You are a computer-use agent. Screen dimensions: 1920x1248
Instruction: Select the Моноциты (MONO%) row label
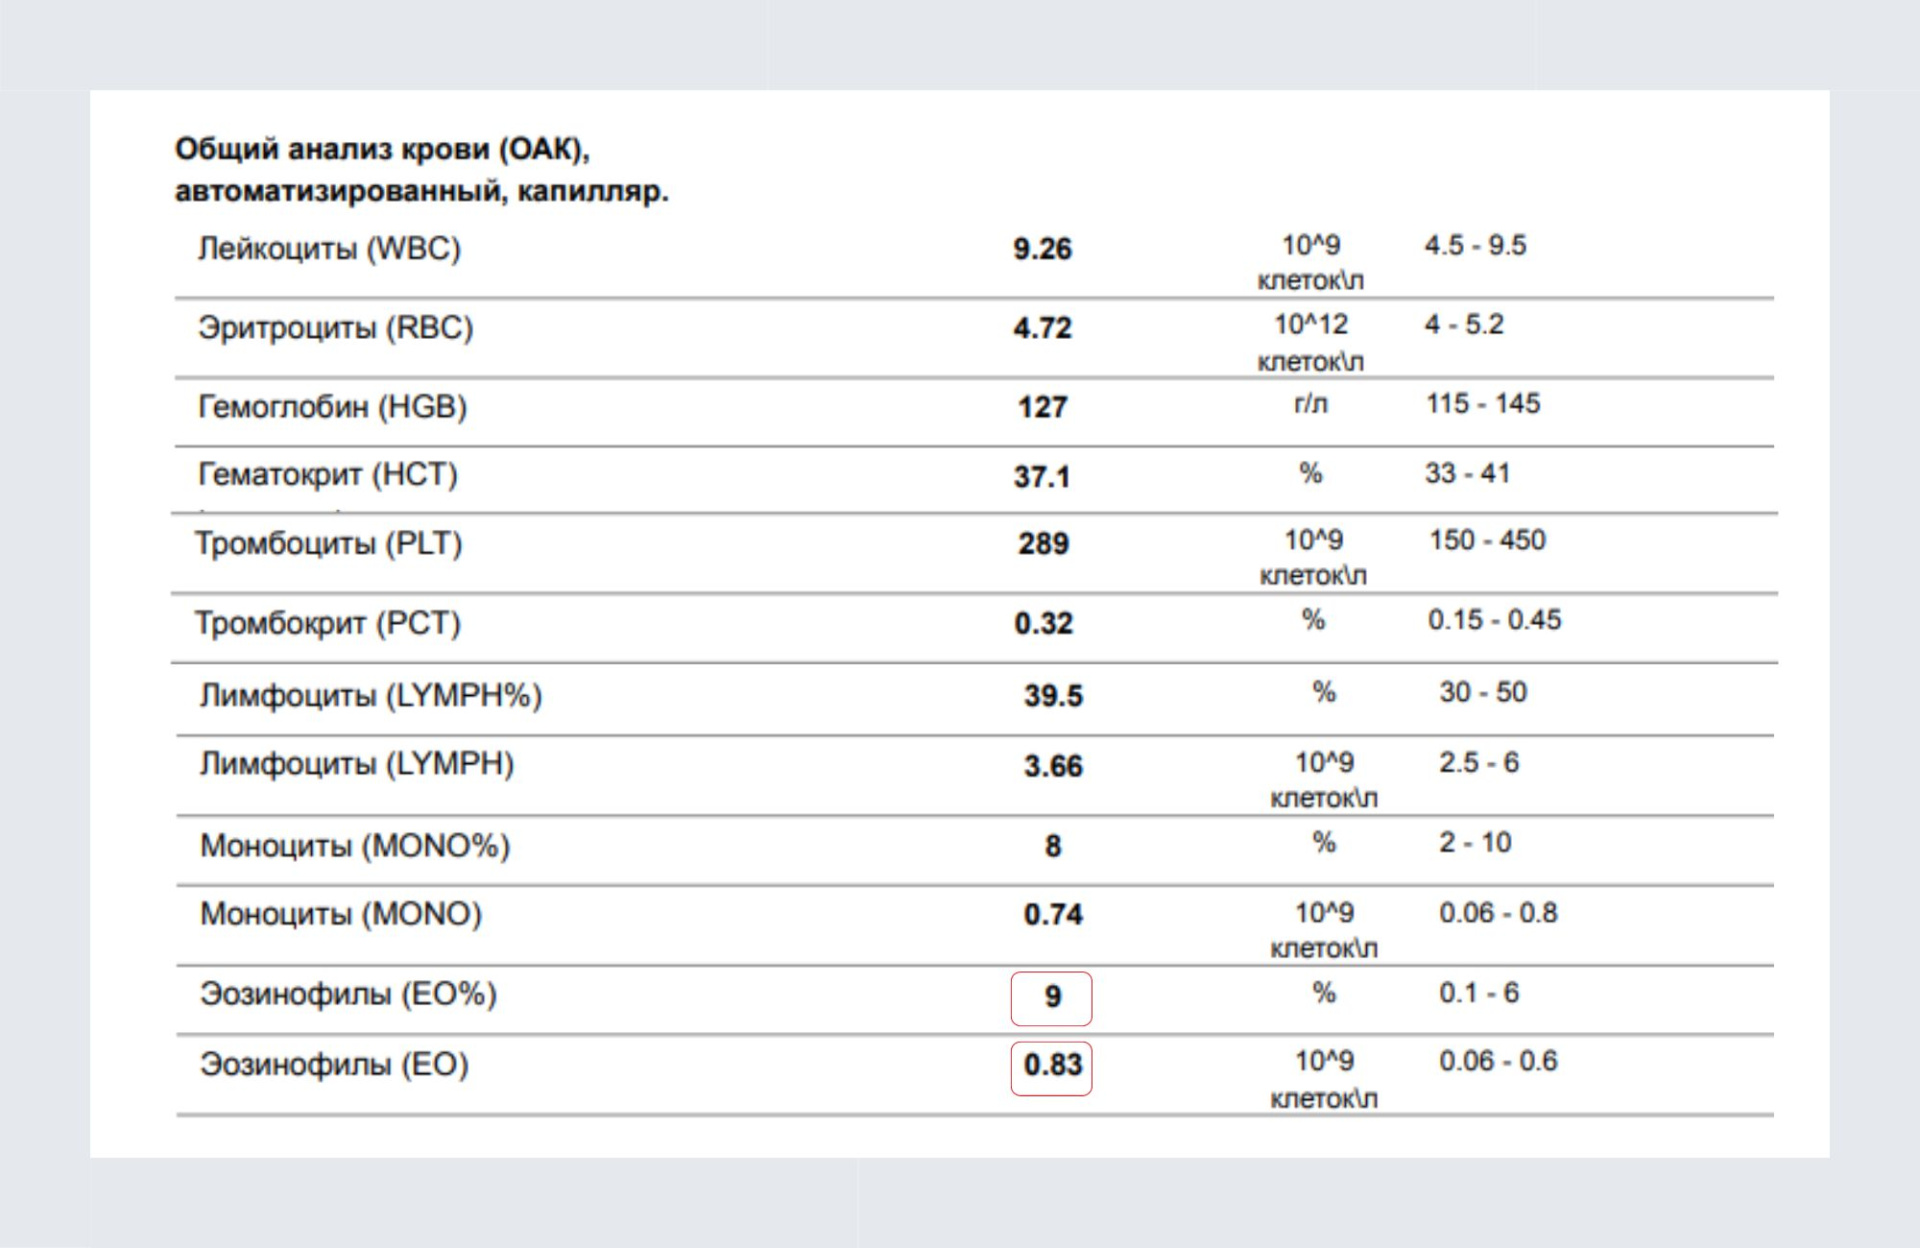(x=355, y=846)
